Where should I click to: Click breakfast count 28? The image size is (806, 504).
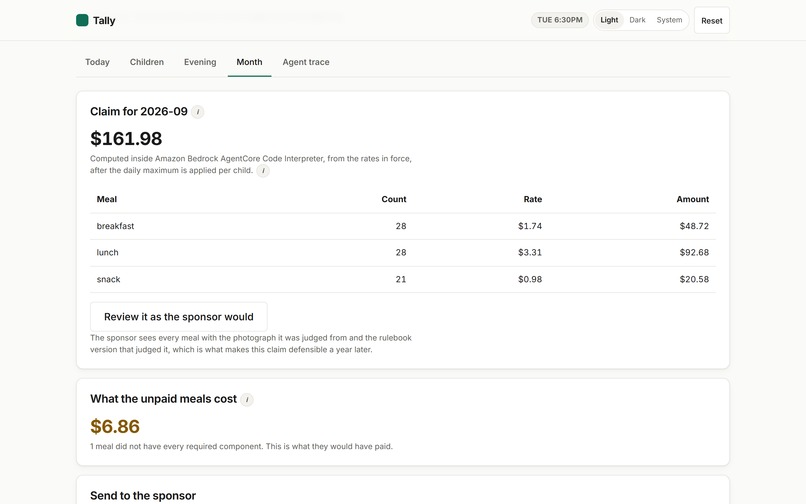401,226
